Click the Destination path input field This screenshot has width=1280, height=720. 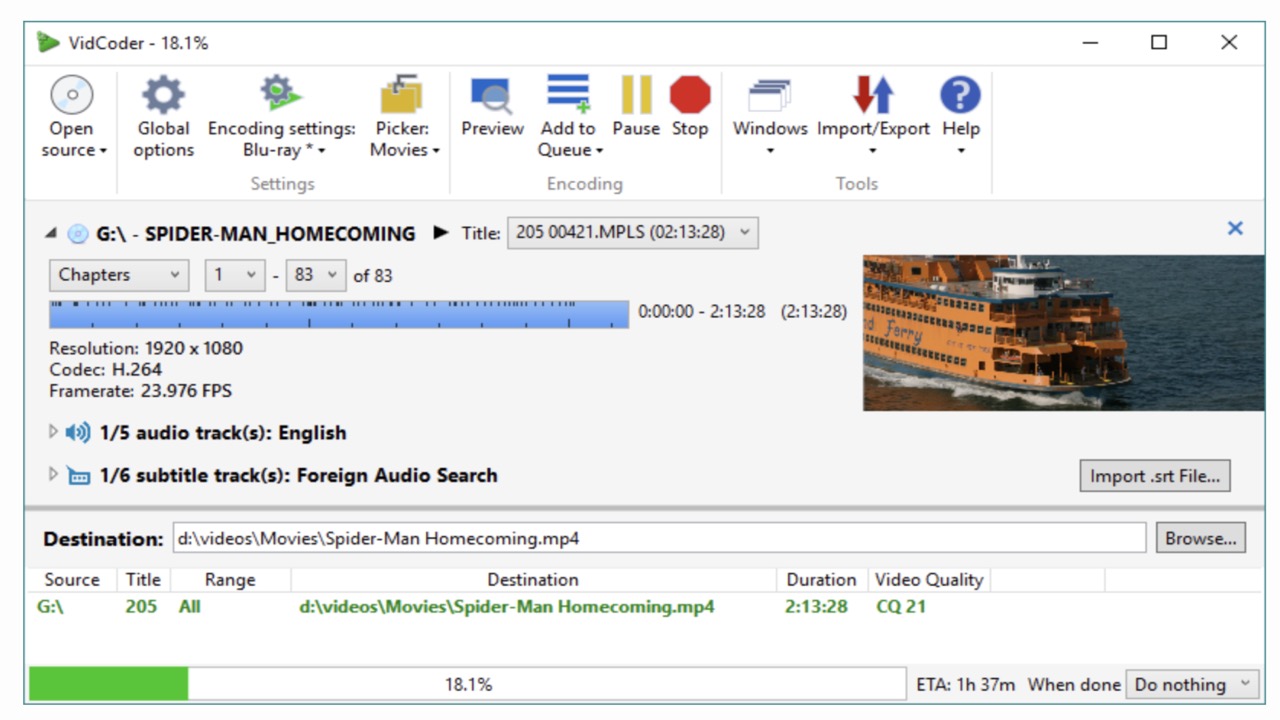point(659,538)
